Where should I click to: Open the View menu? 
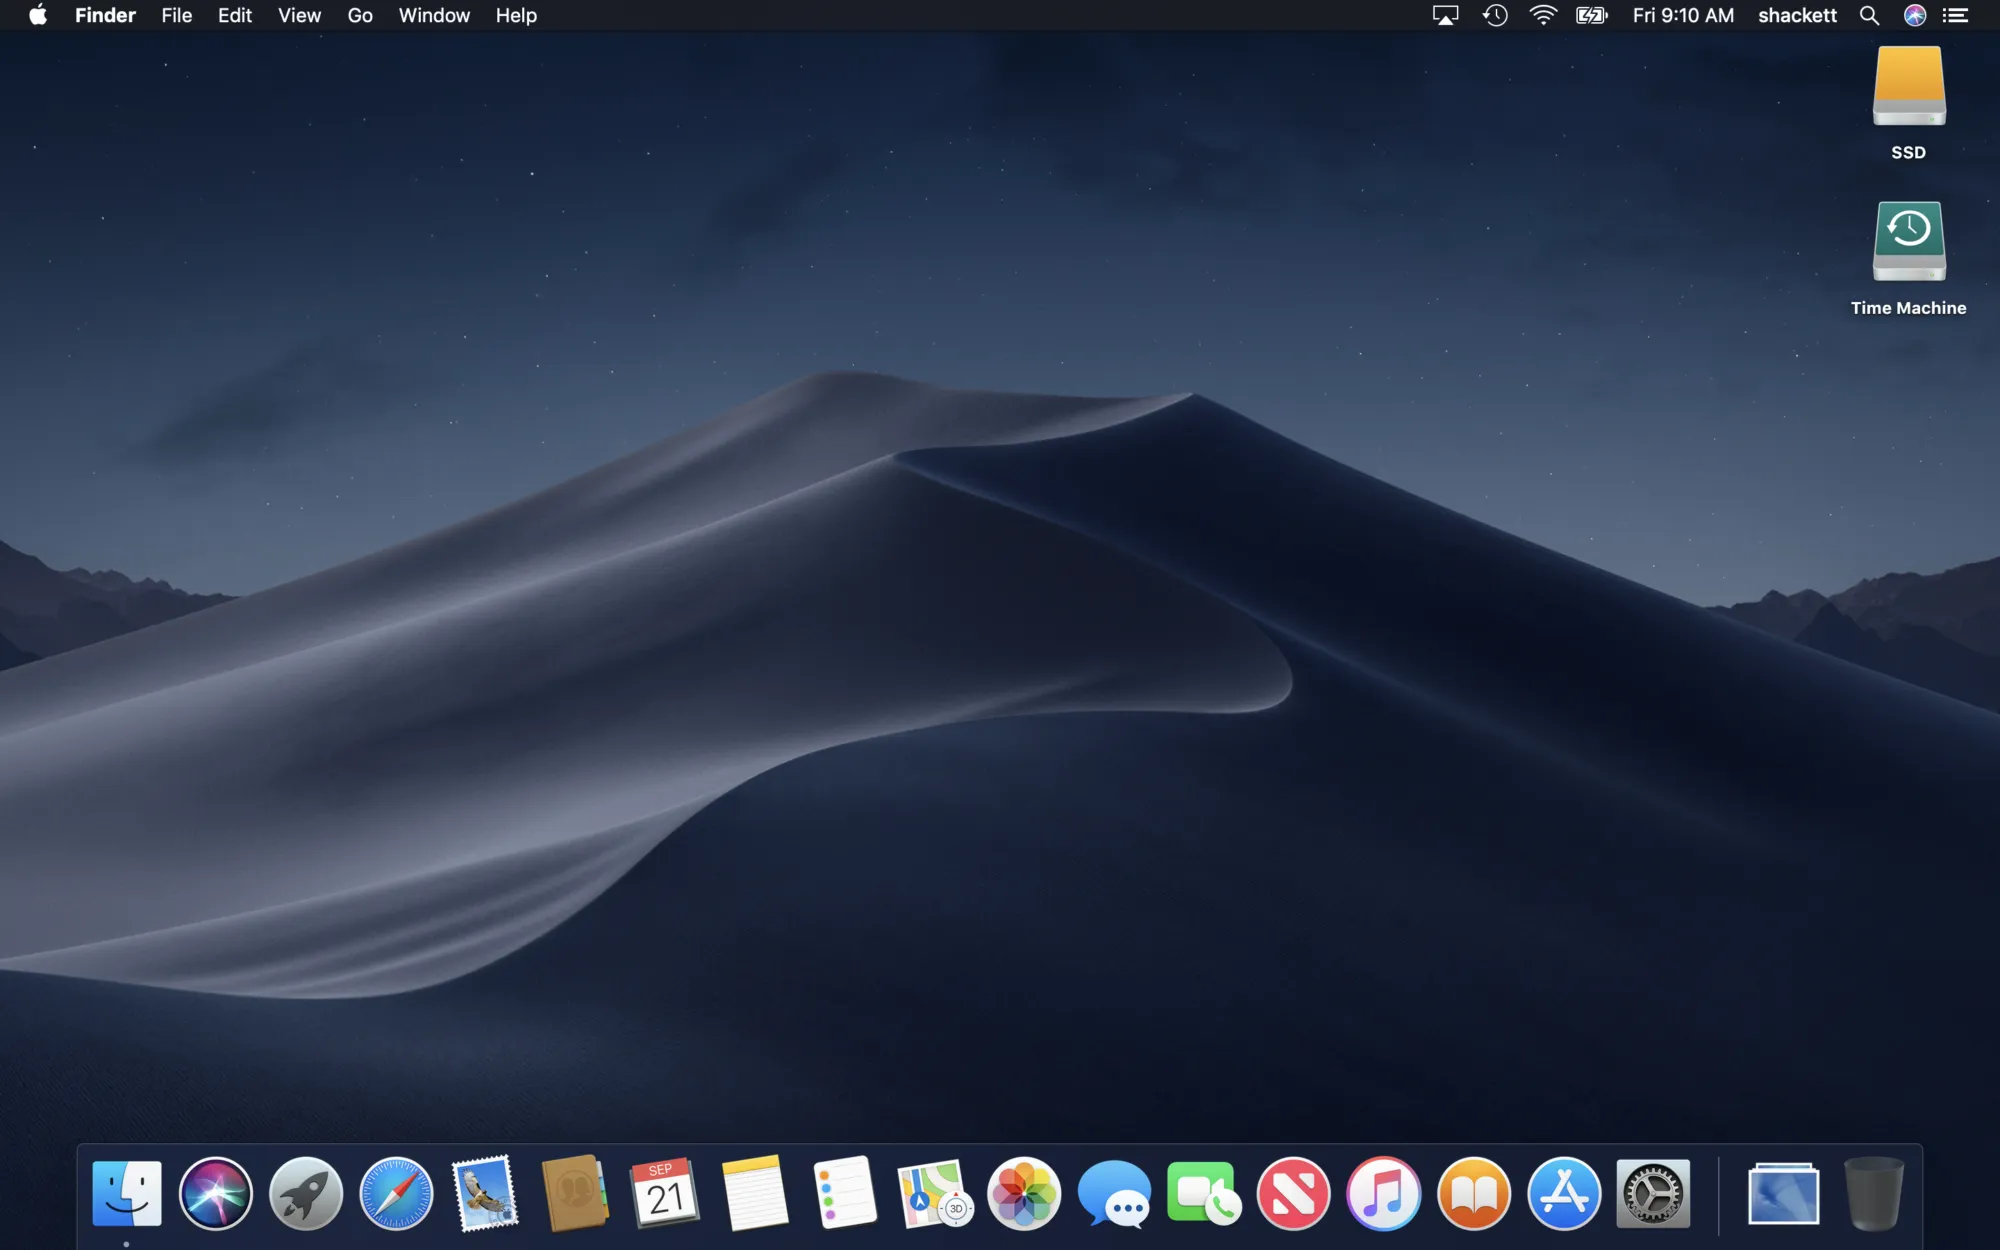(298, 15)
